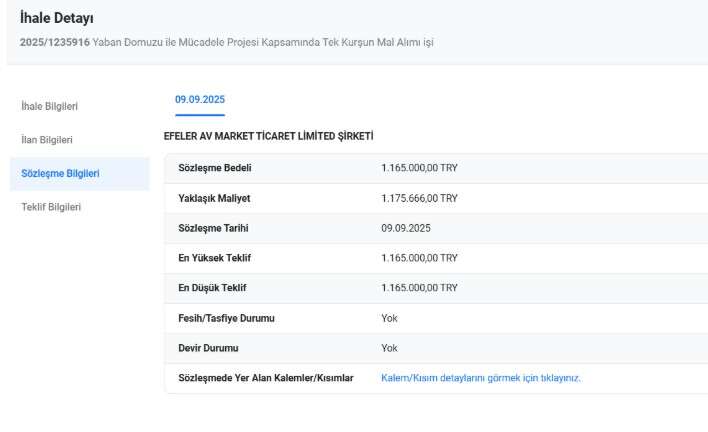
Task: Click the Sözleşmede Yer Alan Kalemler/Kısımlar label
Action: click(x=259, y=378)
